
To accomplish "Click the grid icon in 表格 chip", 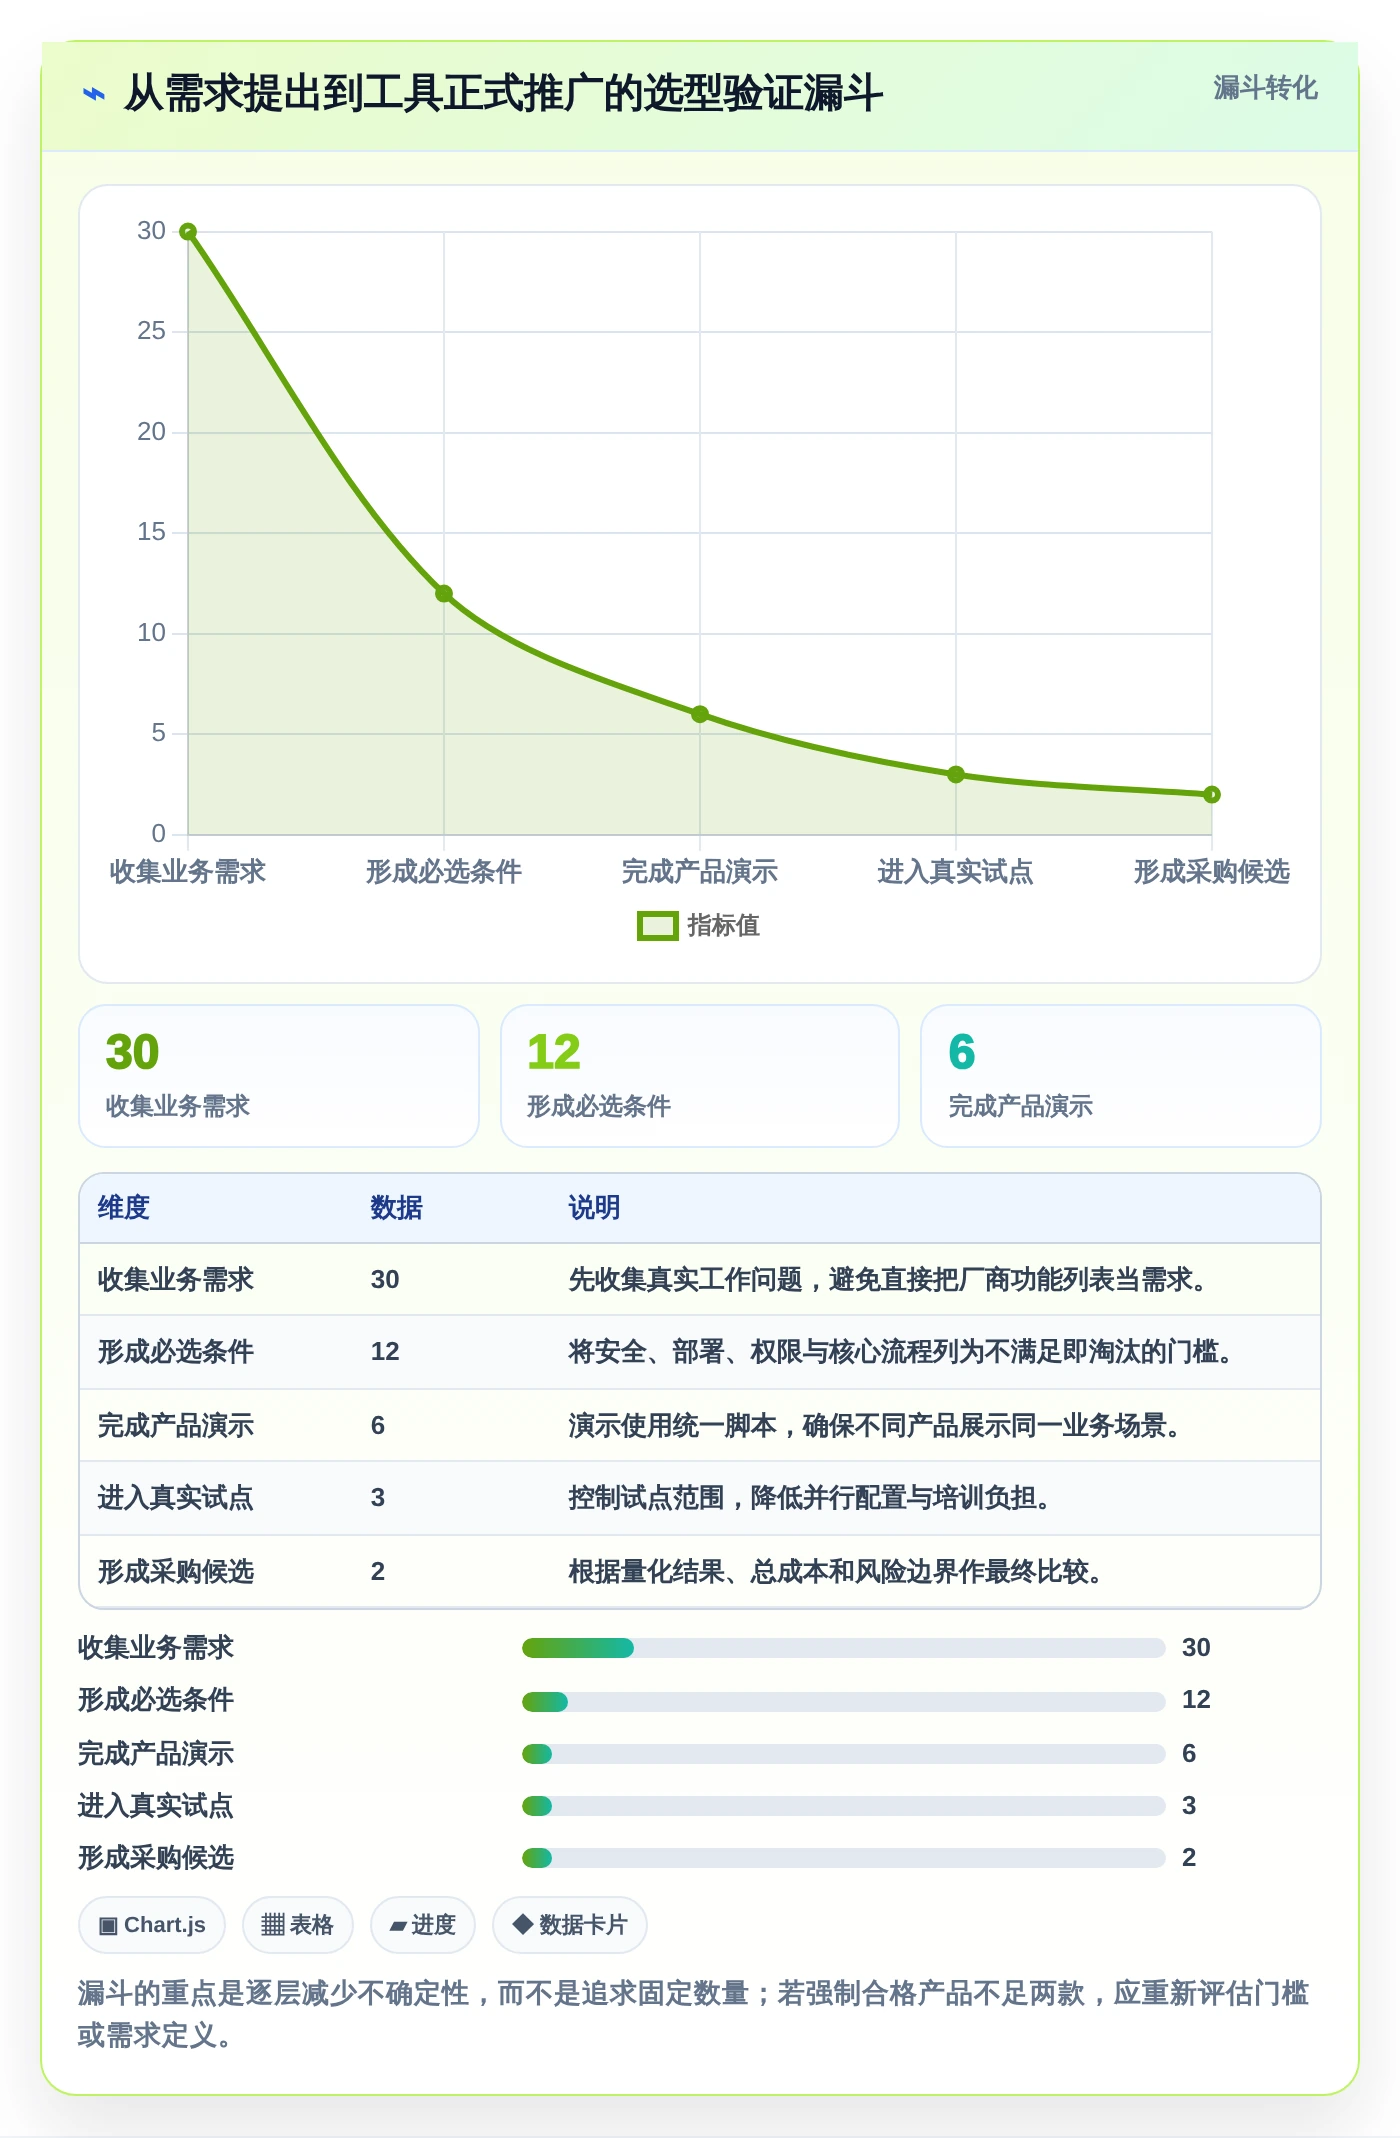I will click(273, 1925).
